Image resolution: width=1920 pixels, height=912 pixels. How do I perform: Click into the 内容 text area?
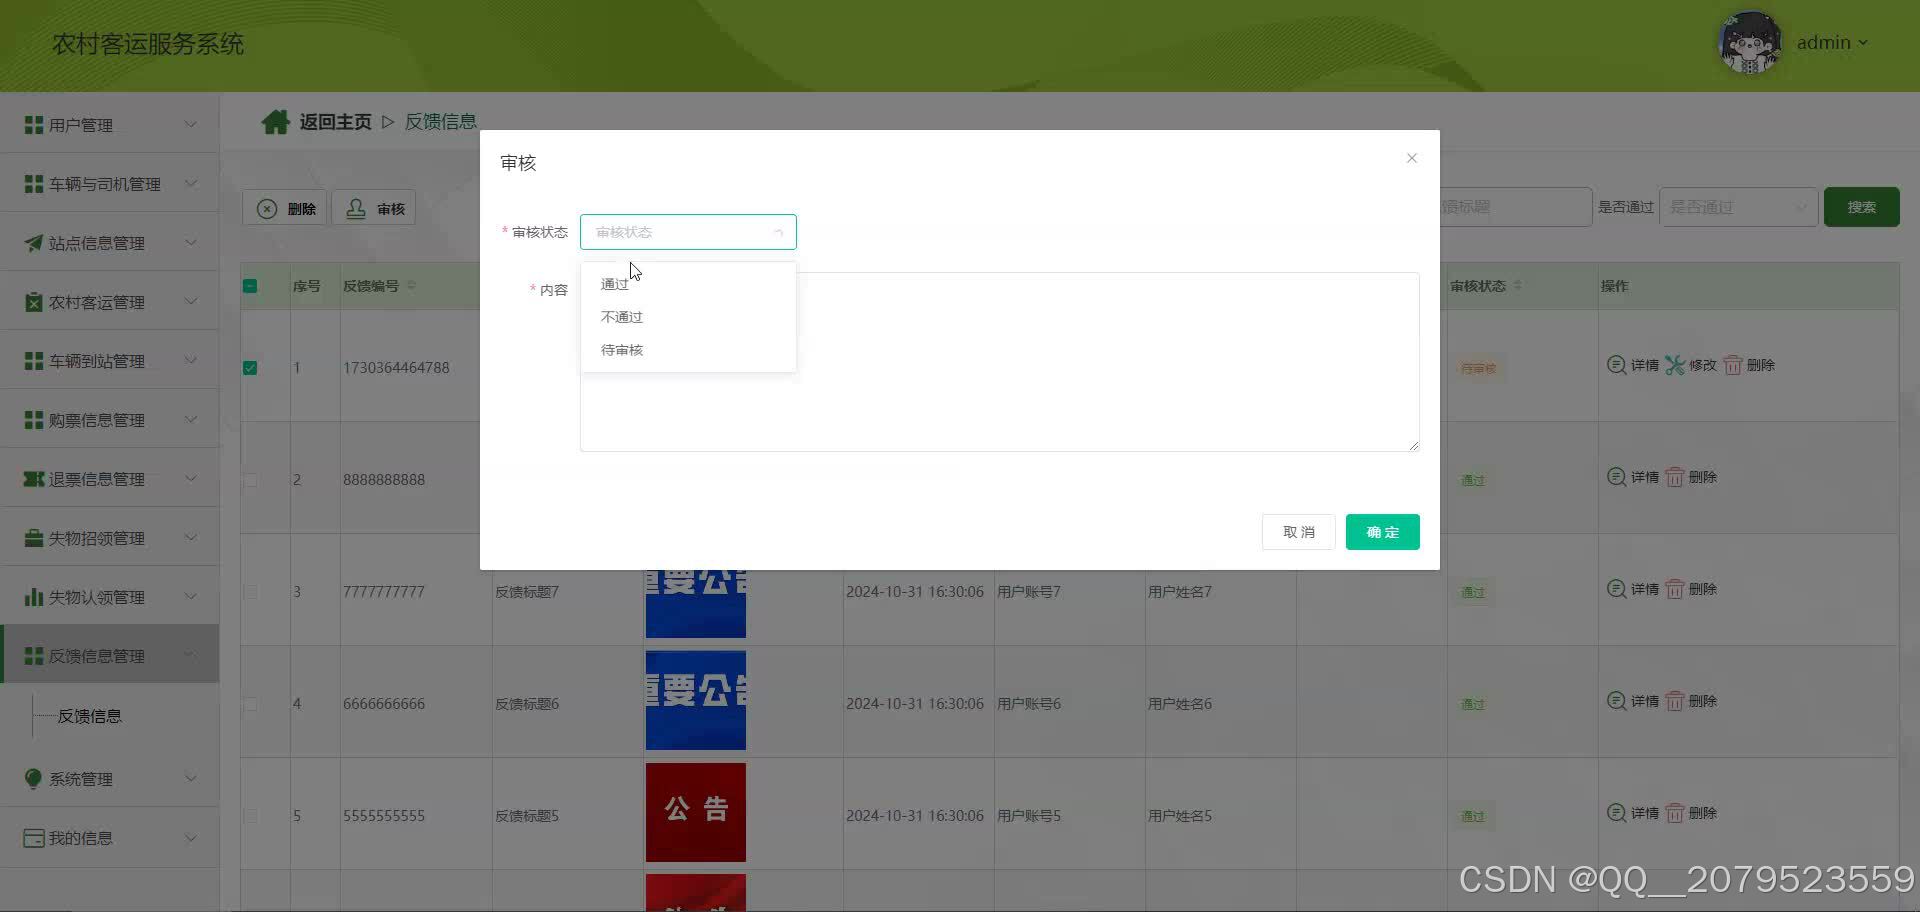pyautogui.click(x=999, y=362)
